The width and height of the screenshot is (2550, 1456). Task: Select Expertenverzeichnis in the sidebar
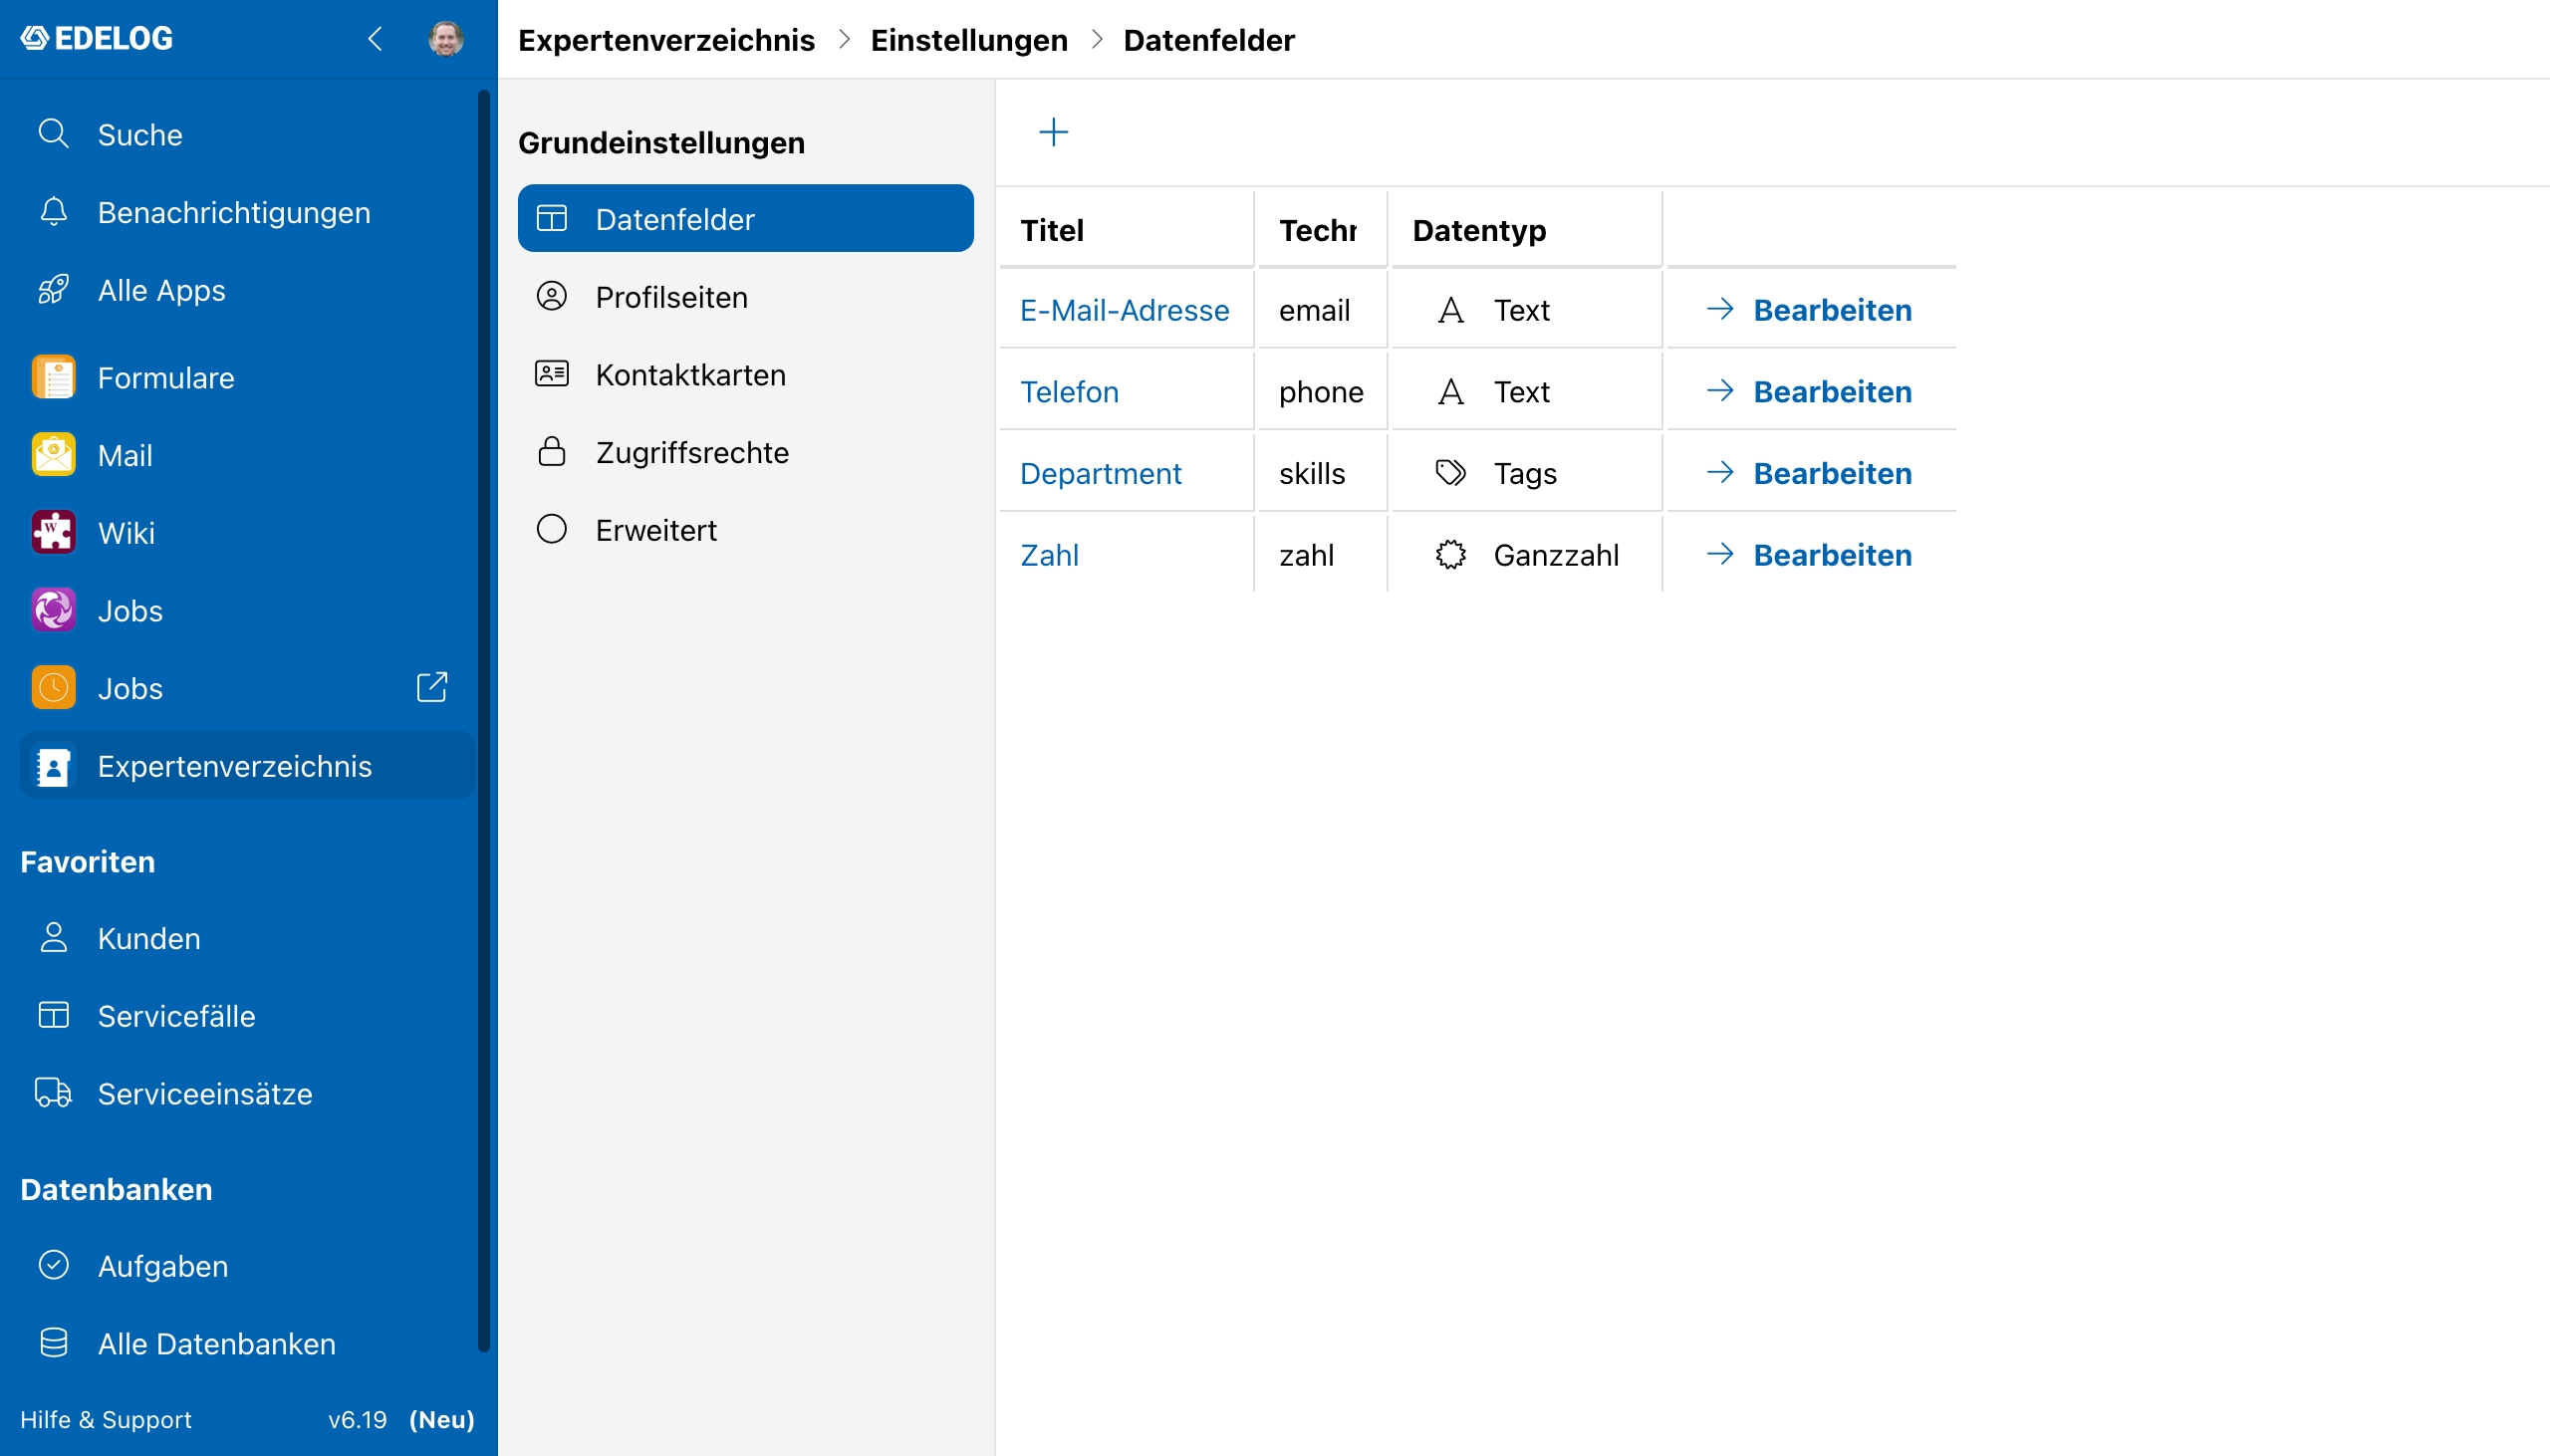point(248,766)
